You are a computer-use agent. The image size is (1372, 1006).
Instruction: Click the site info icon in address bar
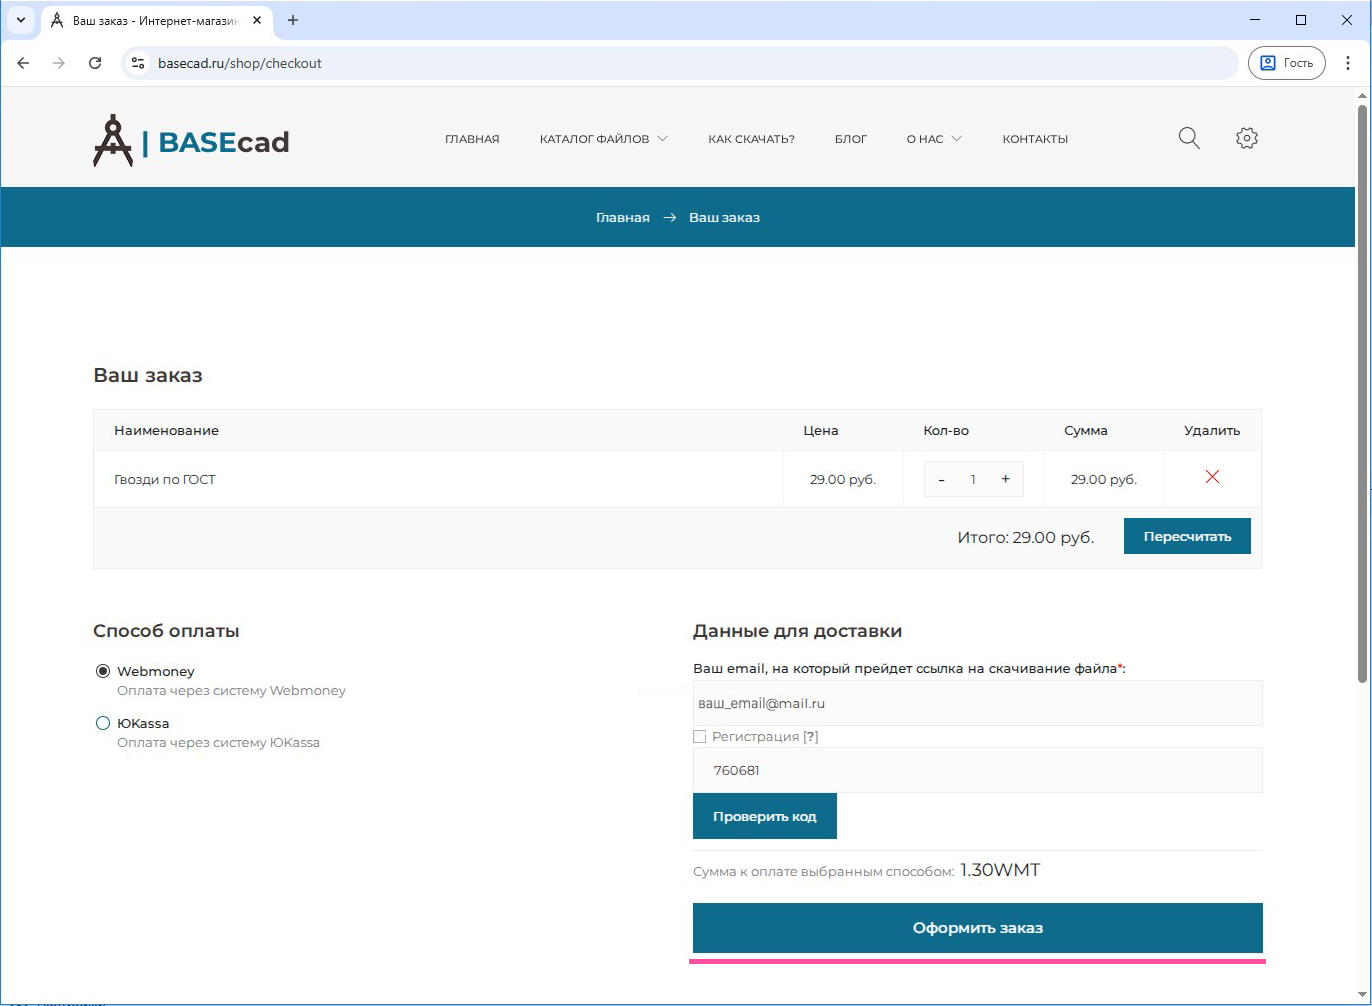139,63
